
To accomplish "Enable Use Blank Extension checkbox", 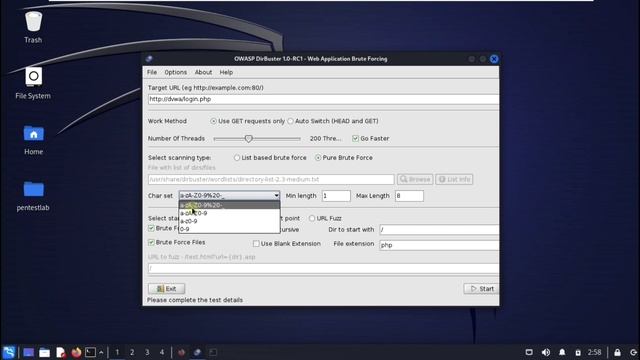I will point(256,244).
